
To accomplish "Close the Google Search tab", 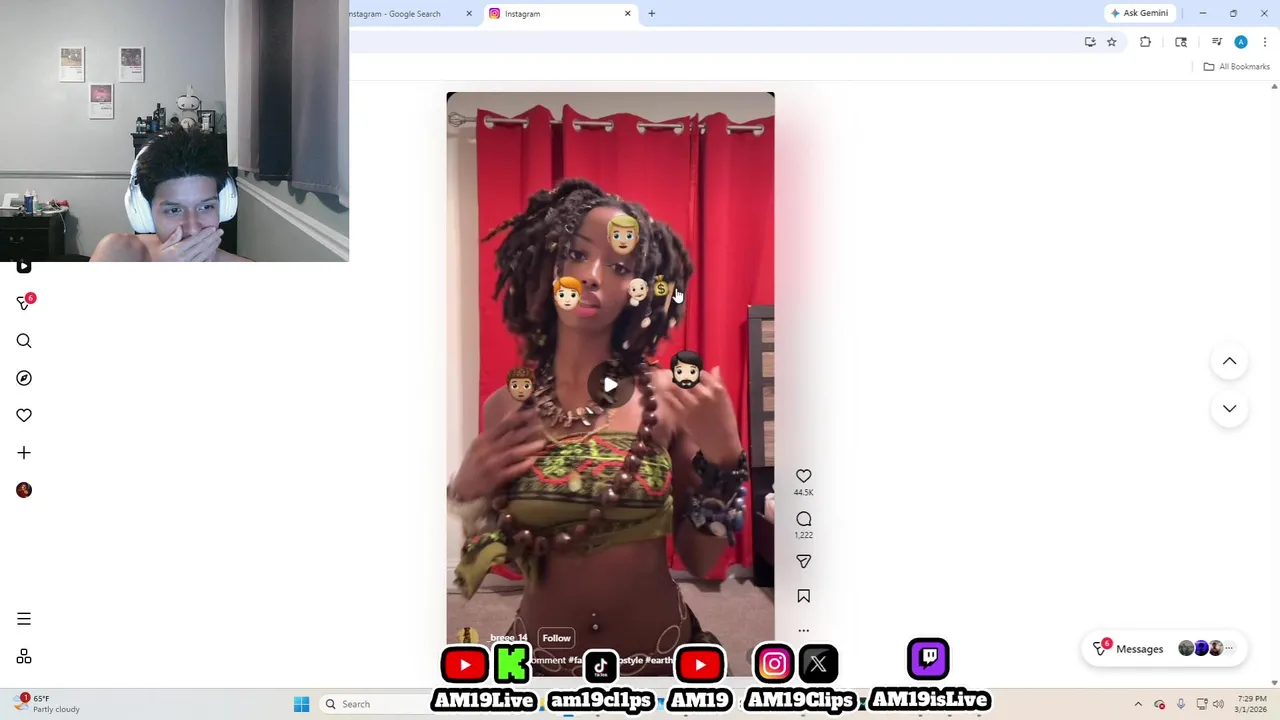I will [x=469, y=14].
